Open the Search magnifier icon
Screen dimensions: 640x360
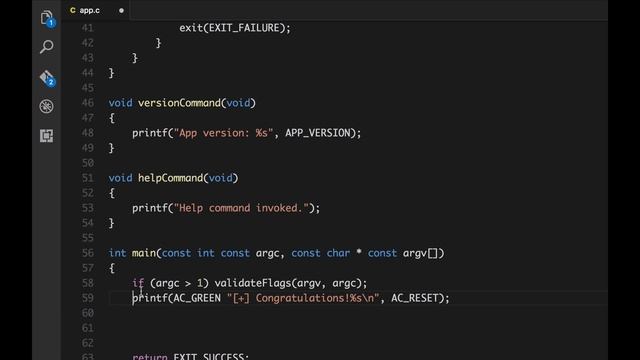pyautogui.click(x=47, y=47)
